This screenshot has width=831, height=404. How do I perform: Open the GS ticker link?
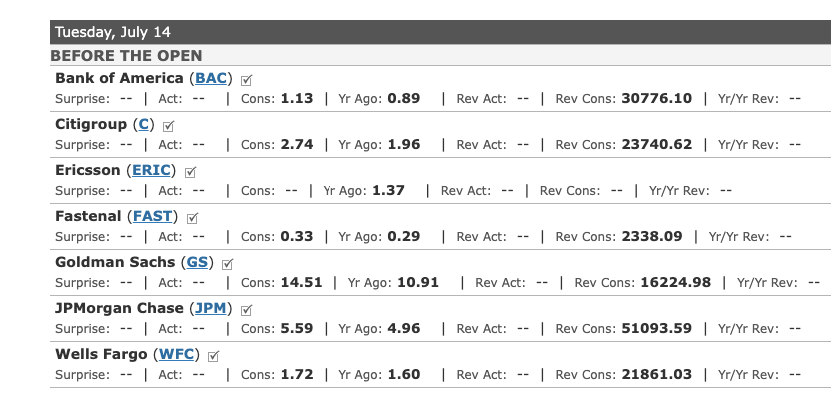197,262
